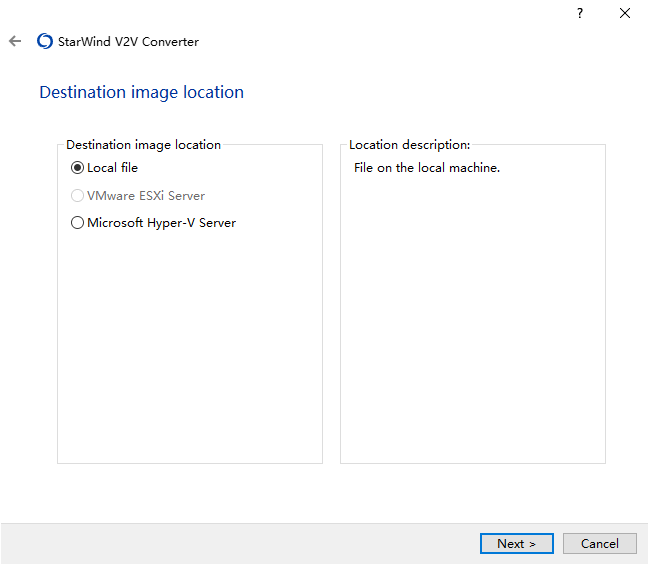Viewport: 649px width, 565px height.
Task: Click the "Location description:" group label
Action: coord(409,144)
